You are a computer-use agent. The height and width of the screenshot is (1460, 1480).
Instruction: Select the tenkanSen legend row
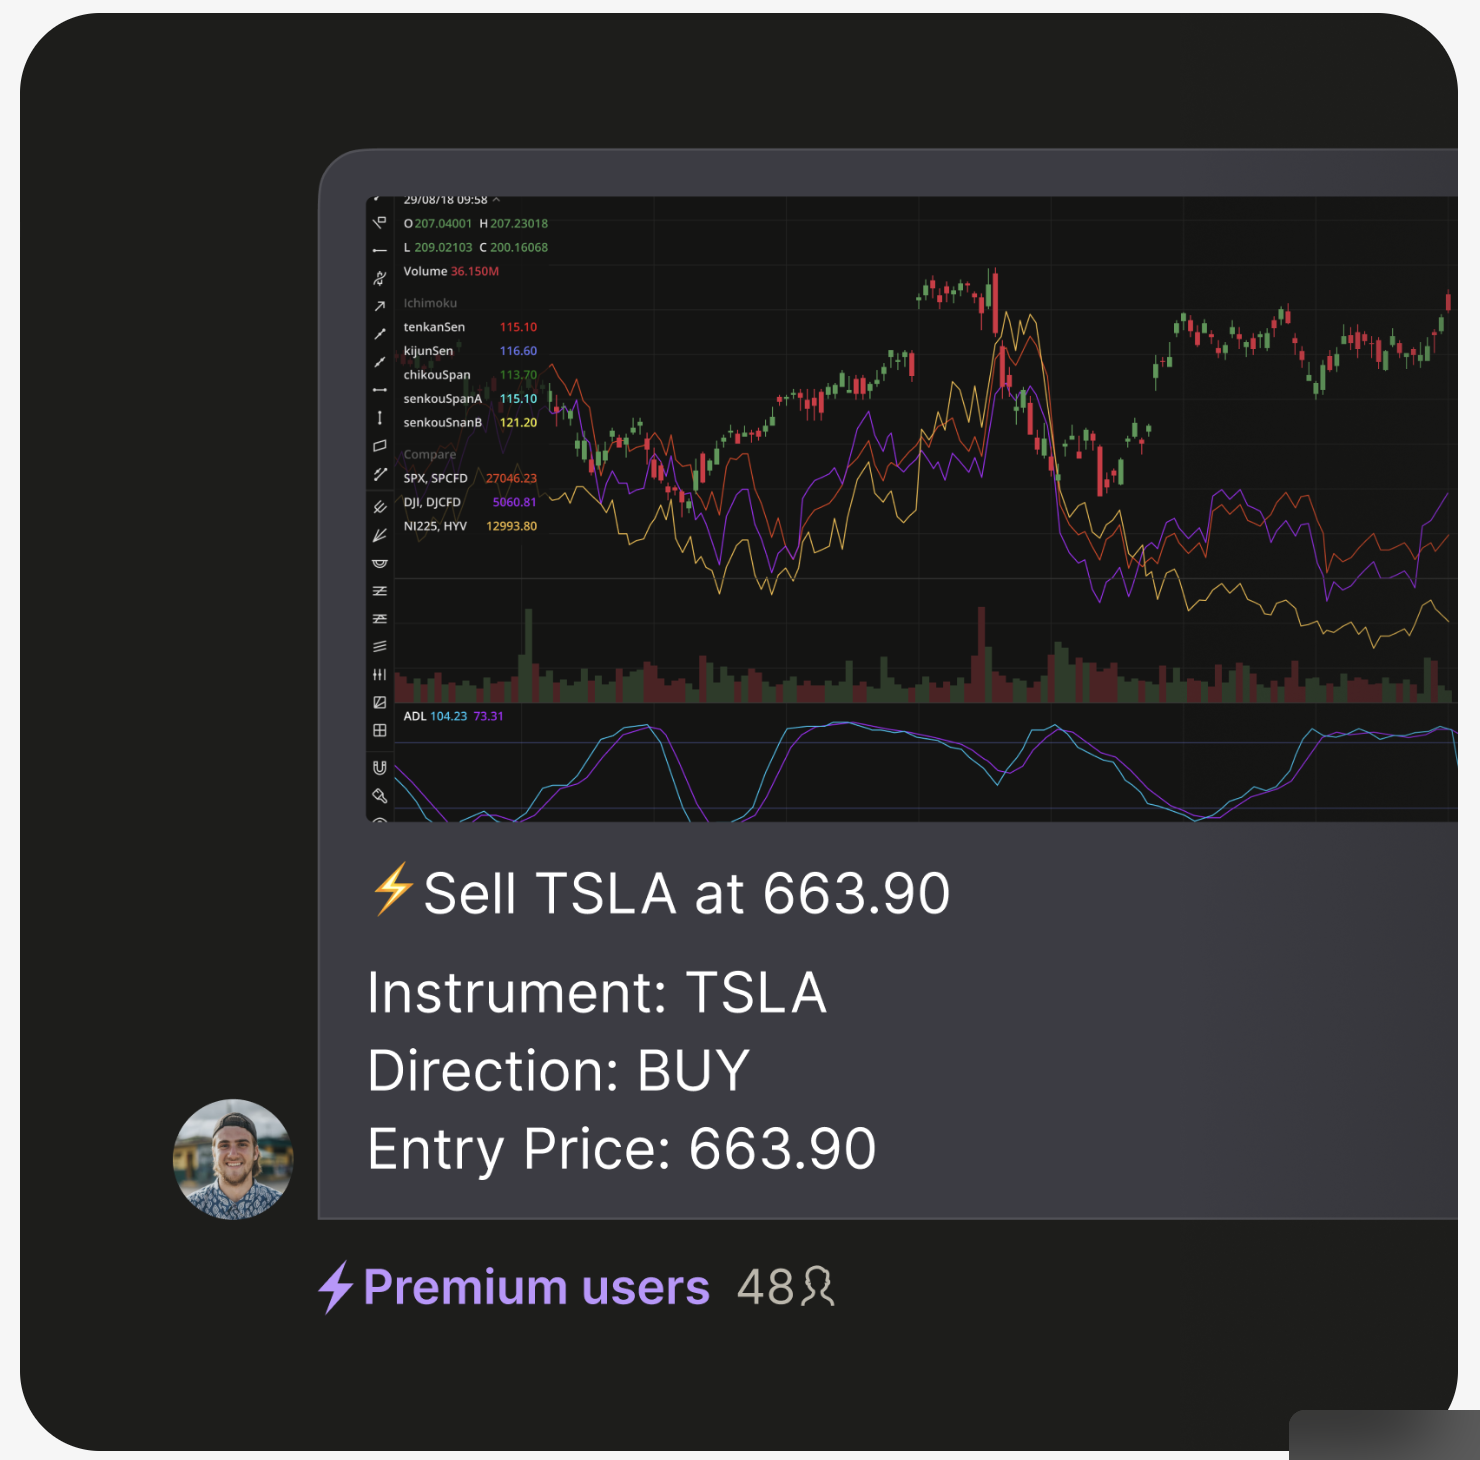coord(434,327)
